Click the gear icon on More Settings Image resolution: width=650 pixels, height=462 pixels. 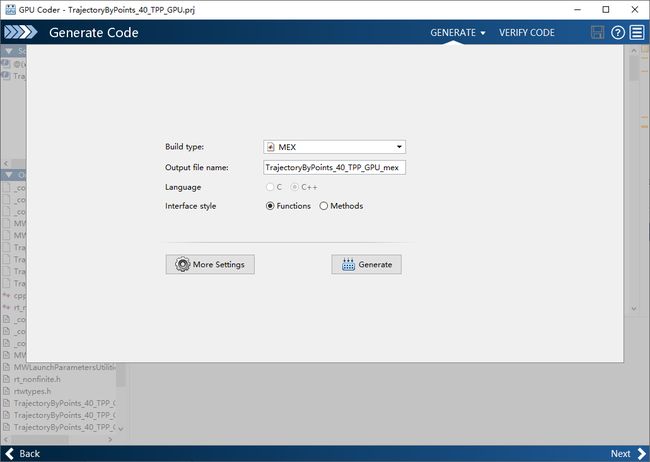coord(182,264)
